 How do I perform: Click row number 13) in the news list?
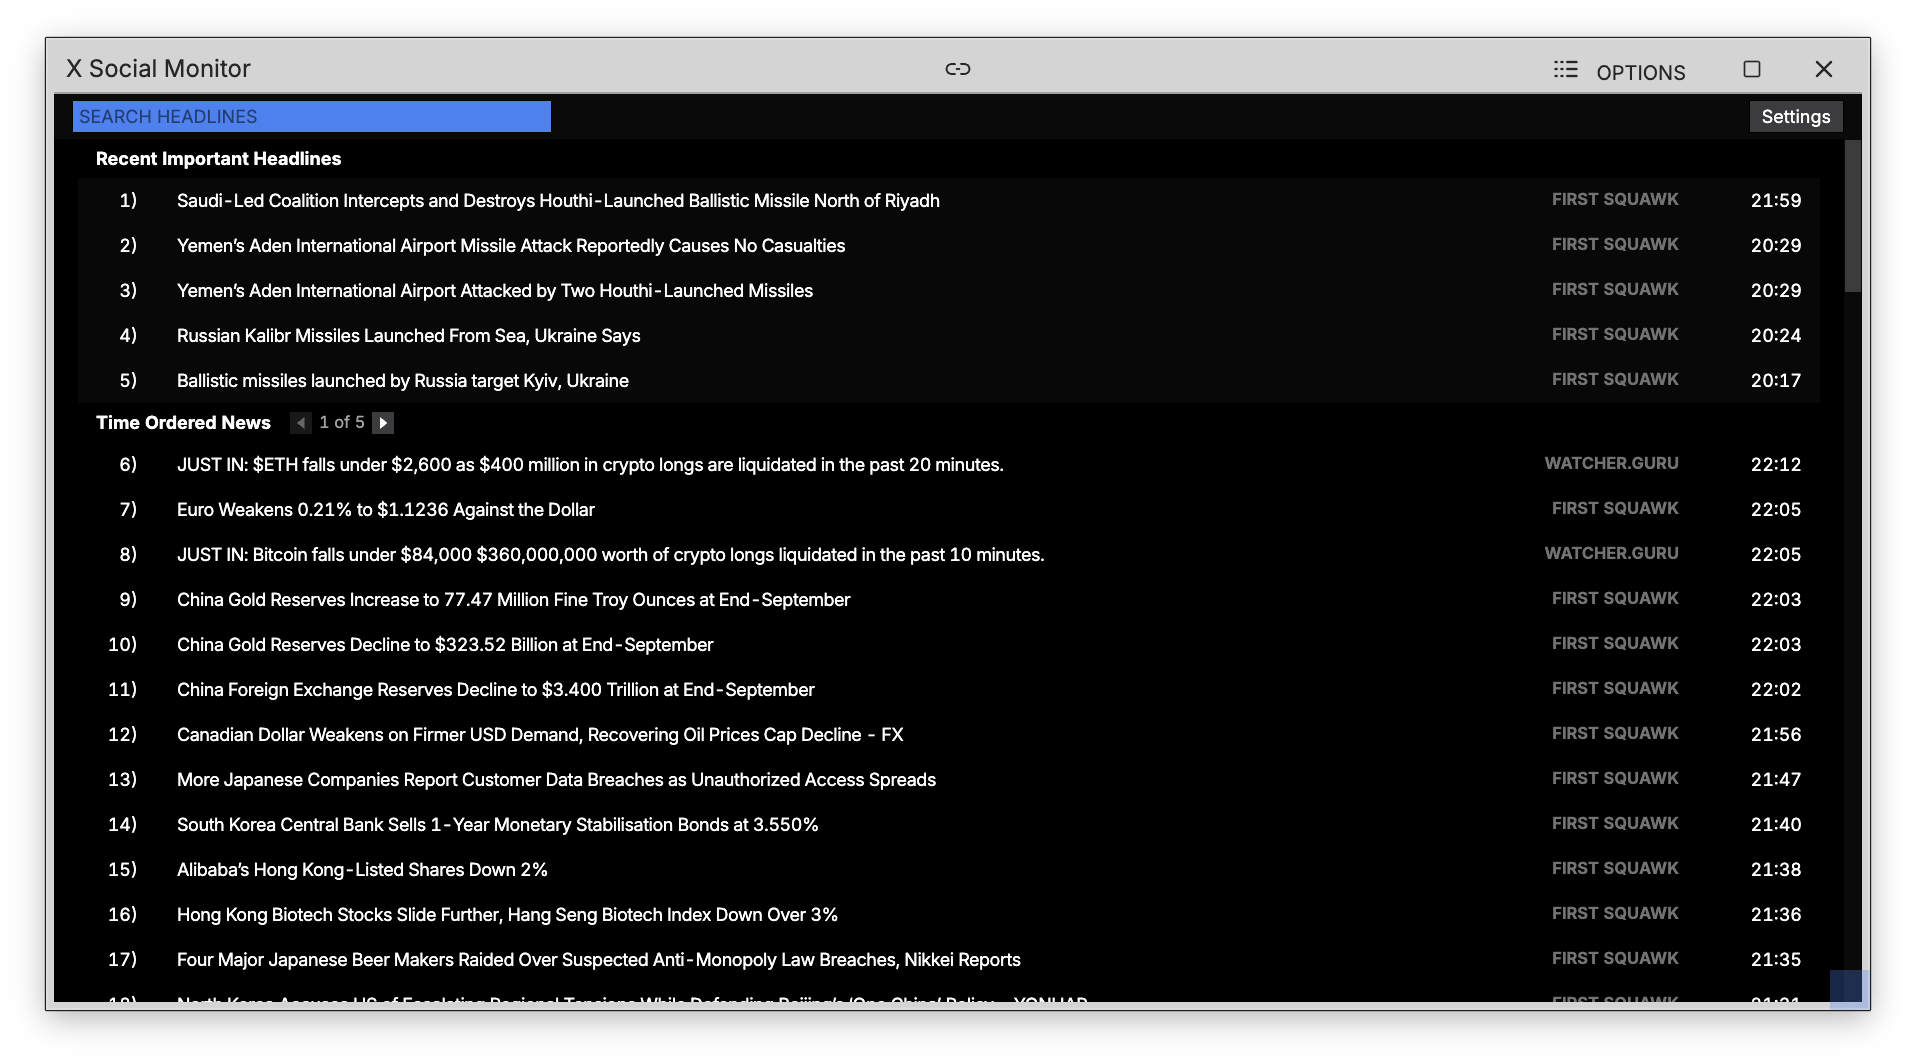122,780
